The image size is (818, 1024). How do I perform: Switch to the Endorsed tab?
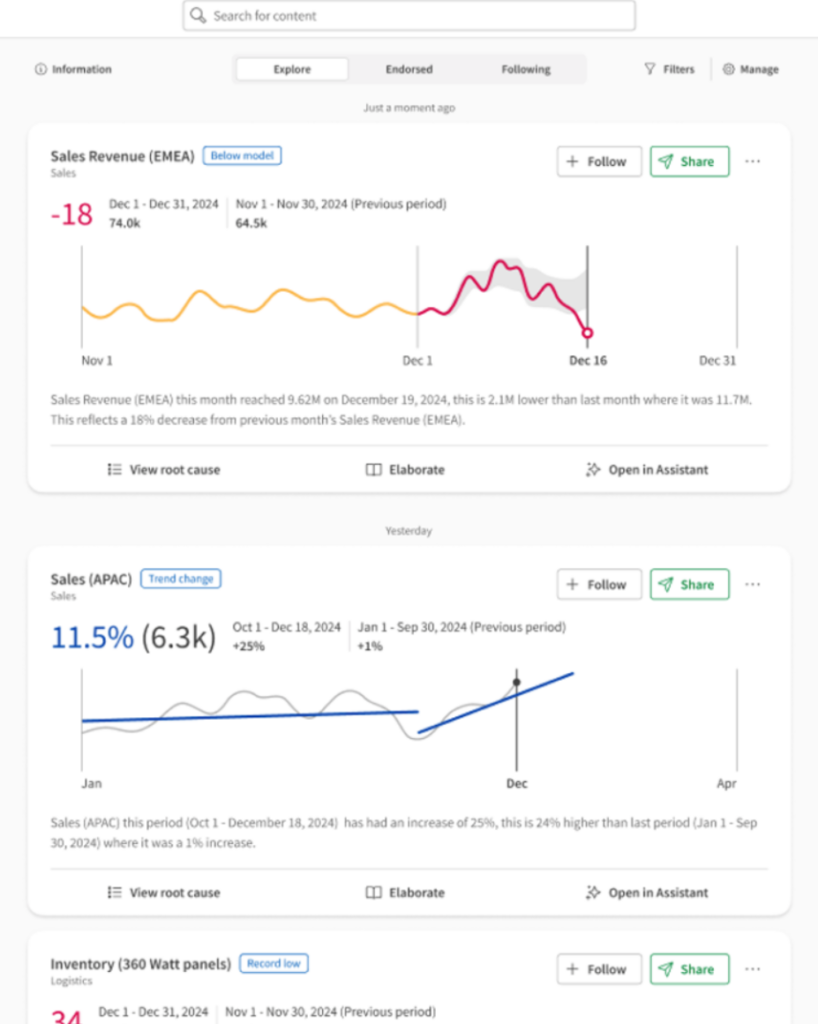pos(409,70)
